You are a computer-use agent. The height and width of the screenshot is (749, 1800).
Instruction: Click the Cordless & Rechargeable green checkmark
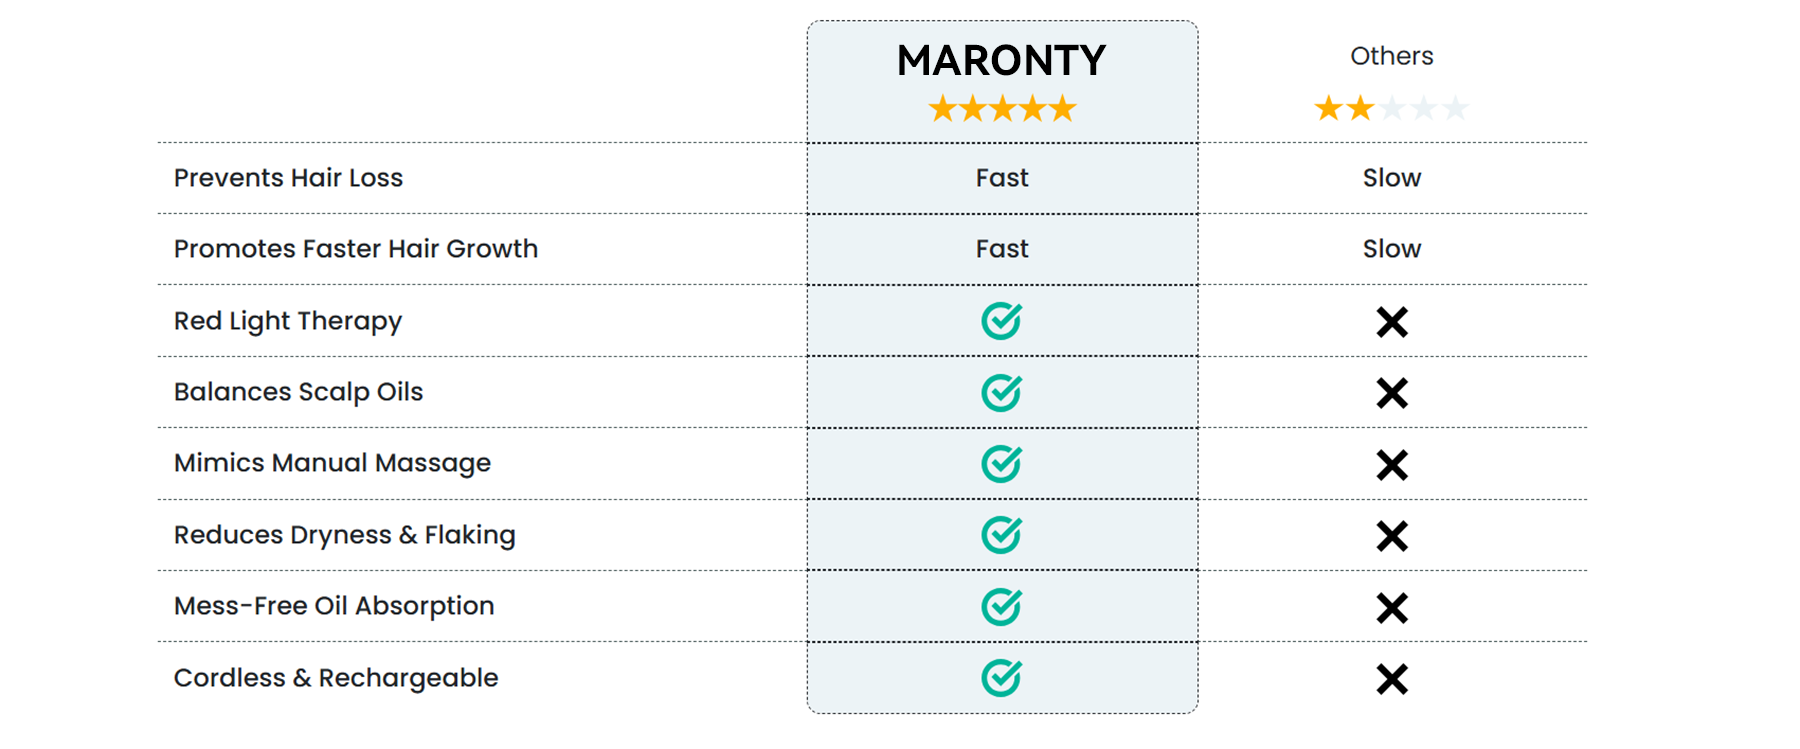(1001, 678)
